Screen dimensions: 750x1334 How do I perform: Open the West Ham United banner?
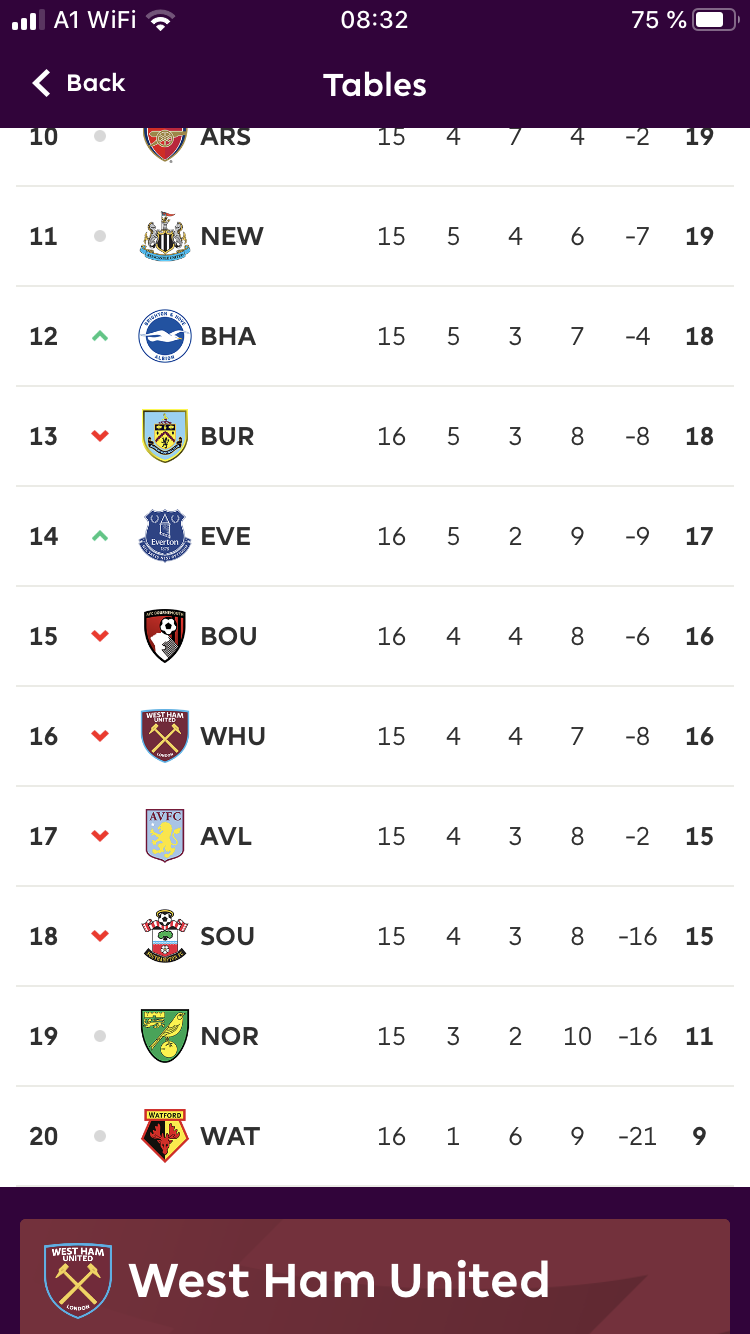[375, 1276]
